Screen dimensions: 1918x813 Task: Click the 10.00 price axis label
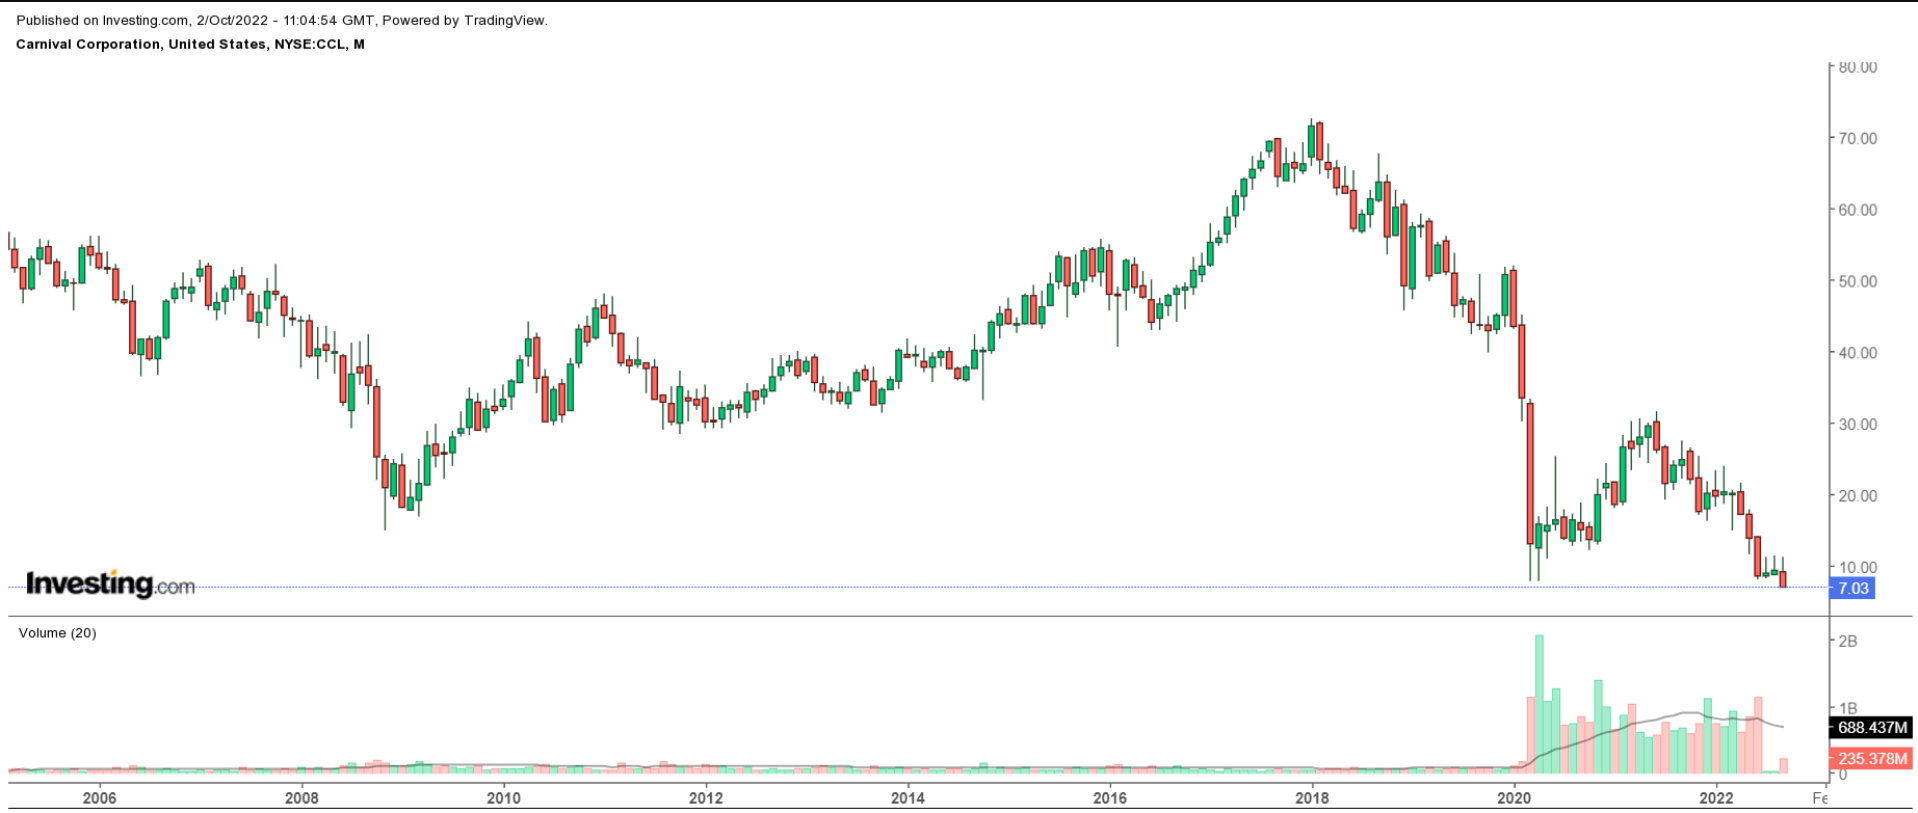(1858, 567)
